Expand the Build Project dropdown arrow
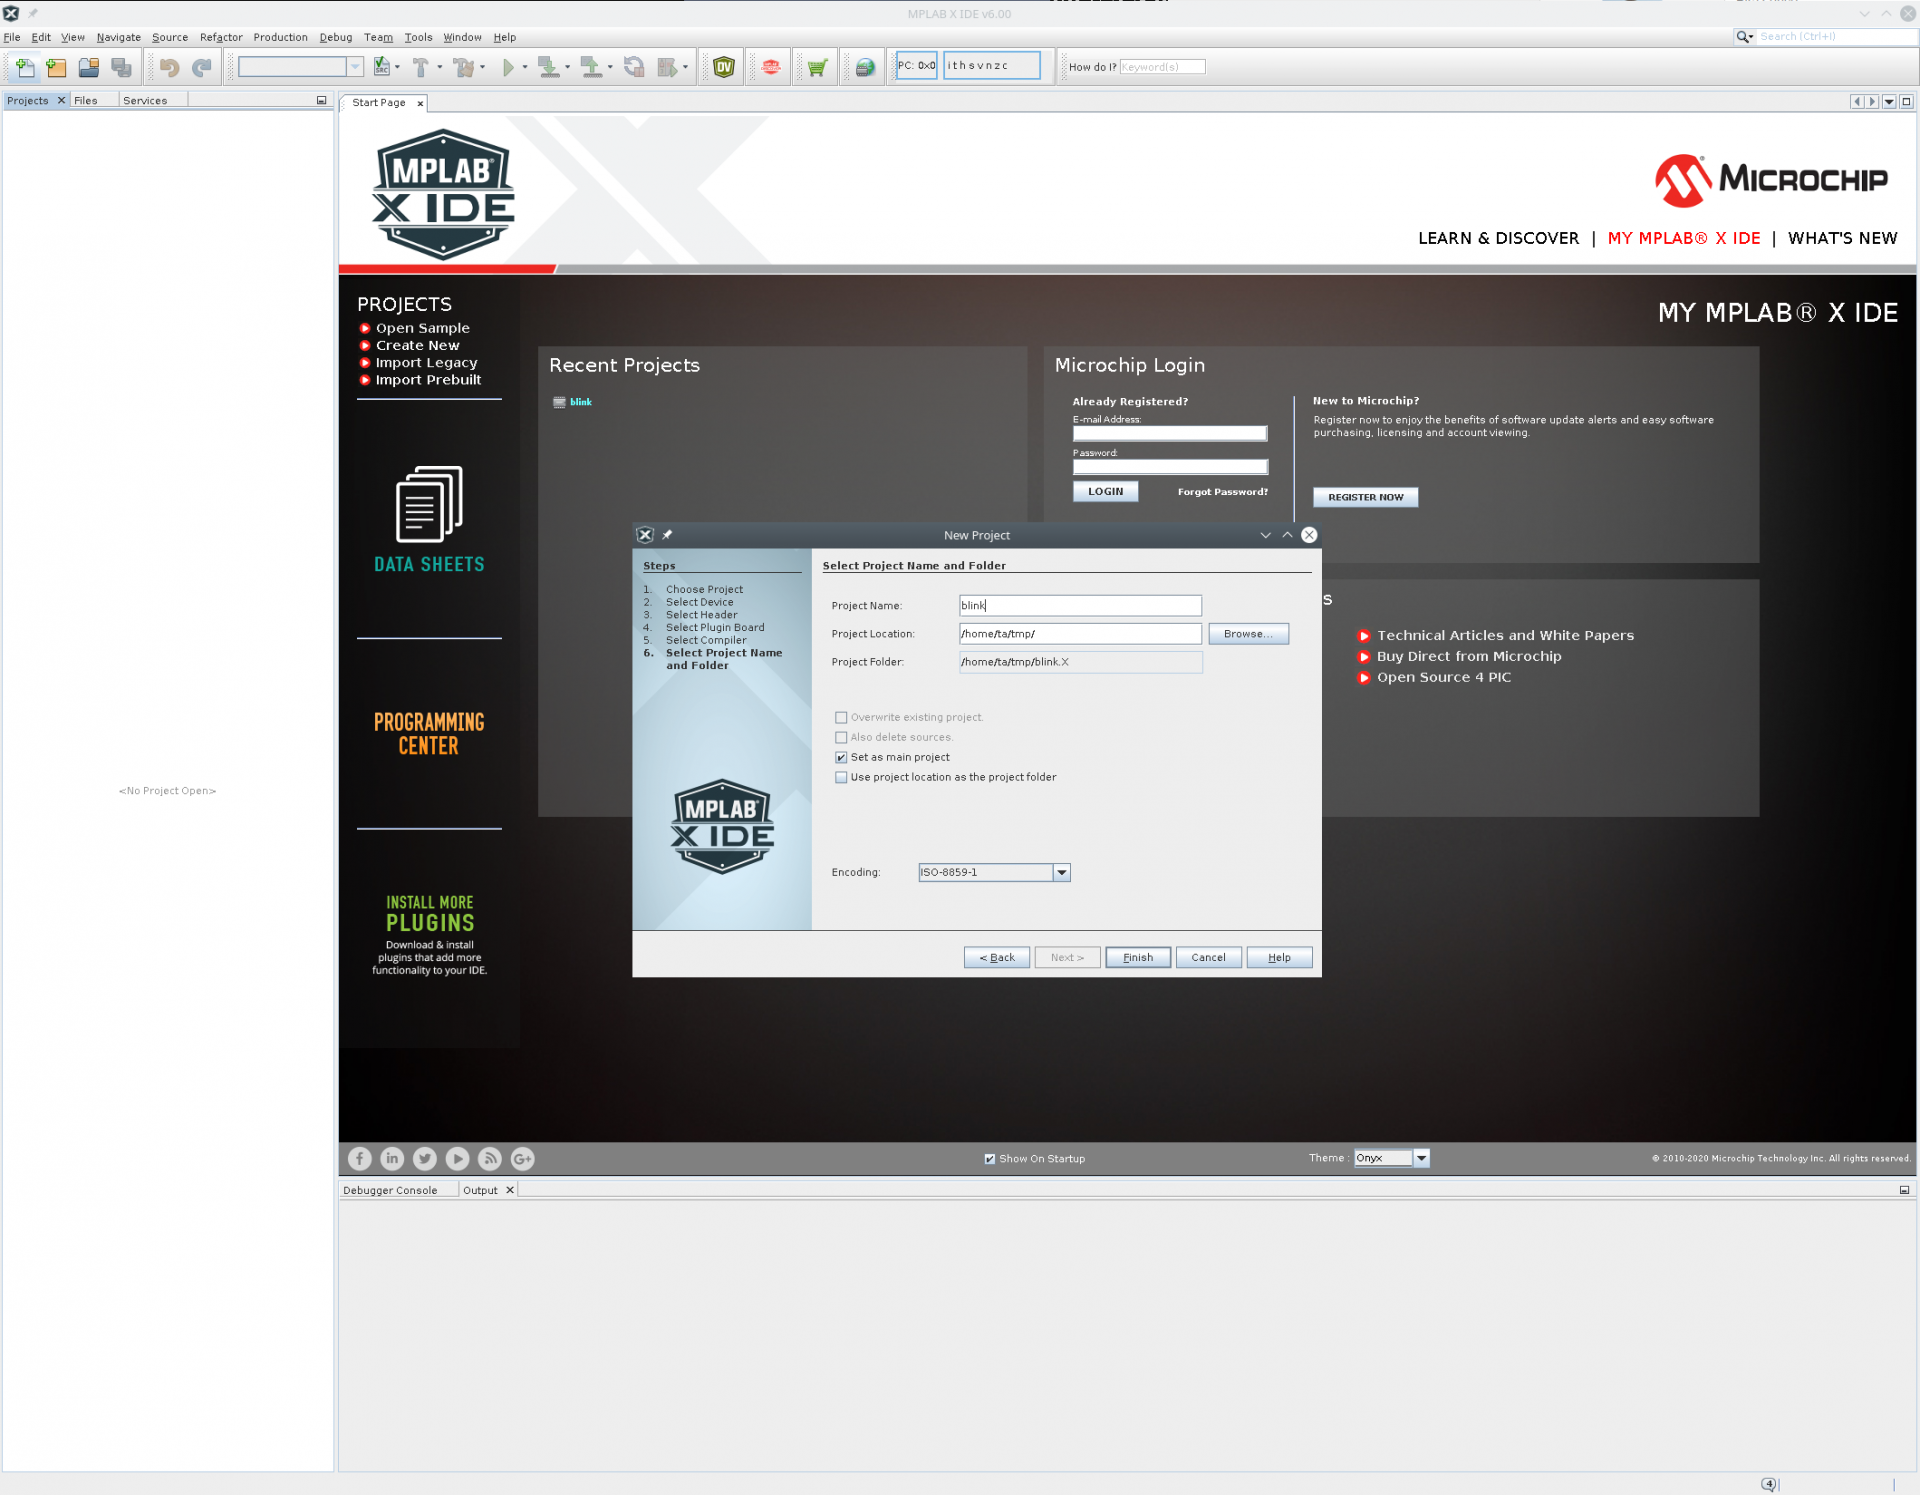Screen dimensions: 1920x1495 pyautogui.click(x=440, y=67)
